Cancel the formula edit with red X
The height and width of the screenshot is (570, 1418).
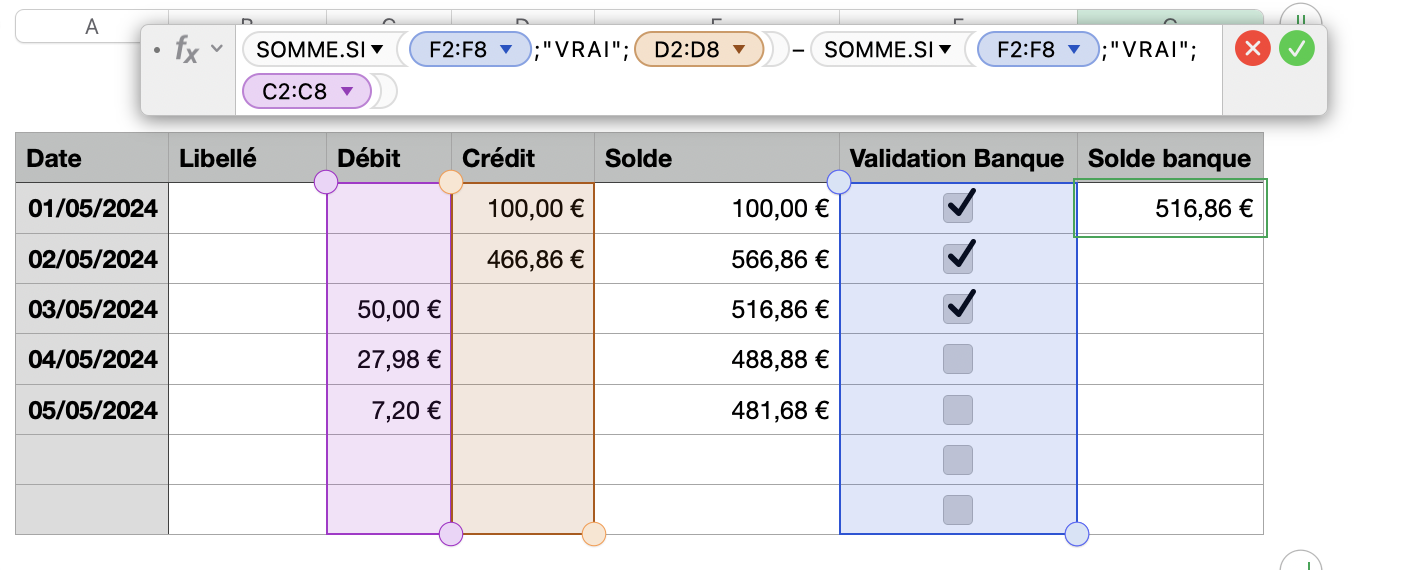[1253, 48]
